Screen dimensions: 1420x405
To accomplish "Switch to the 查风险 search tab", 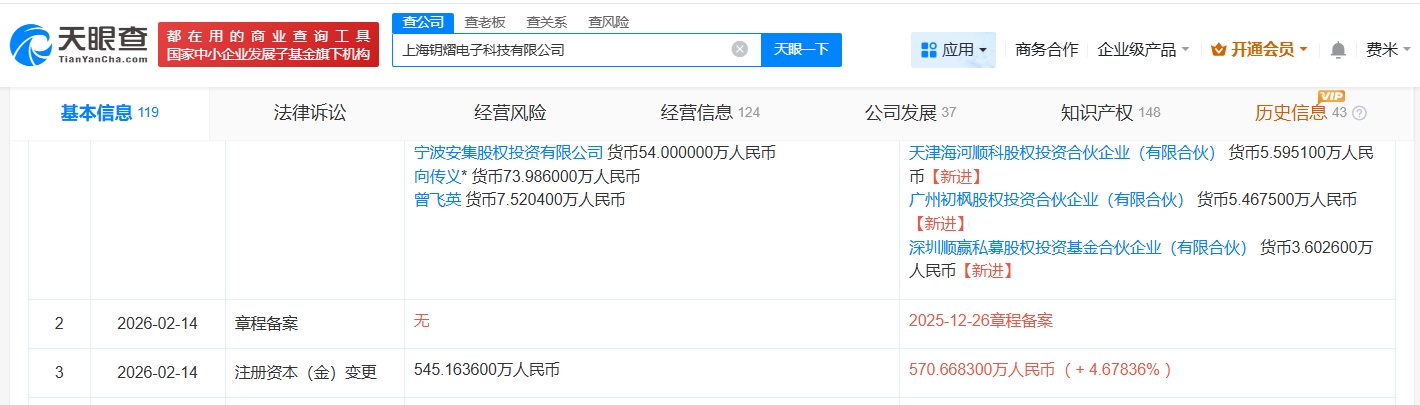I will [x=609, y=22].
